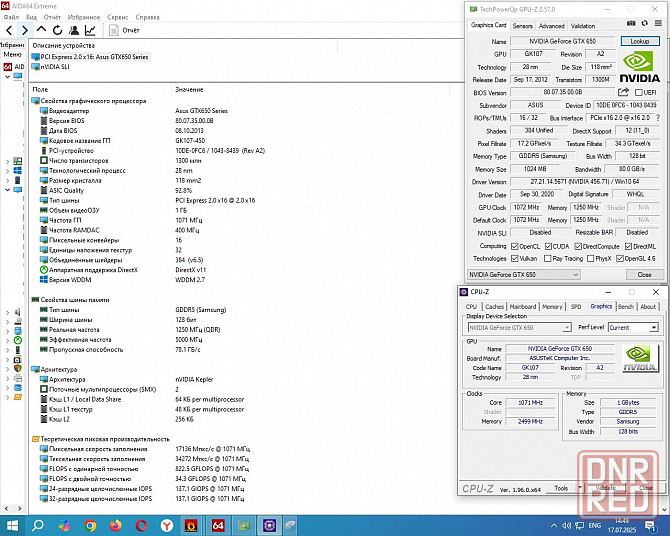Open the Perf Level dropdown in CPU-Z
670x536 pixels.
point(633,327)
